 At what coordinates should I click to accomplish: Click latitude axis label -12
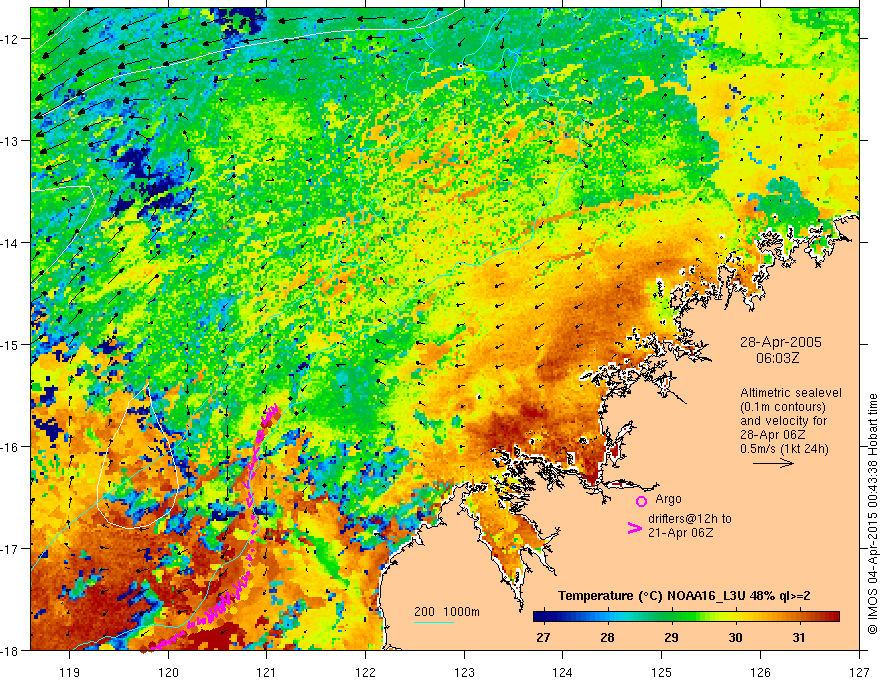coord(11,39)
